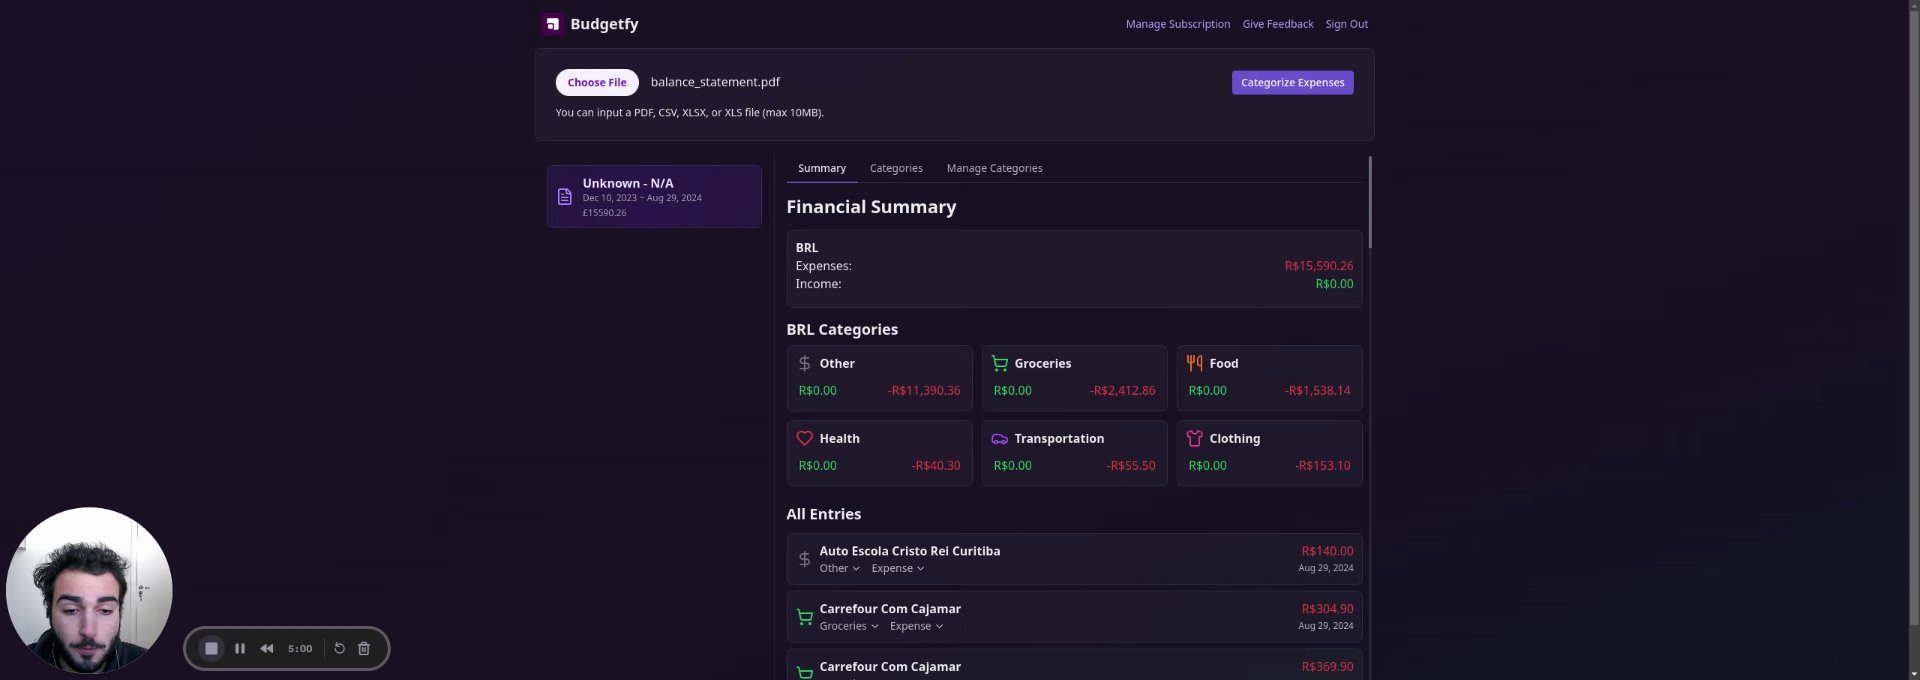This screenshot has width=1920, height=680.
Task: Expand Groceries dropdown on first Carrefour entry
Action: click(848, 627)
